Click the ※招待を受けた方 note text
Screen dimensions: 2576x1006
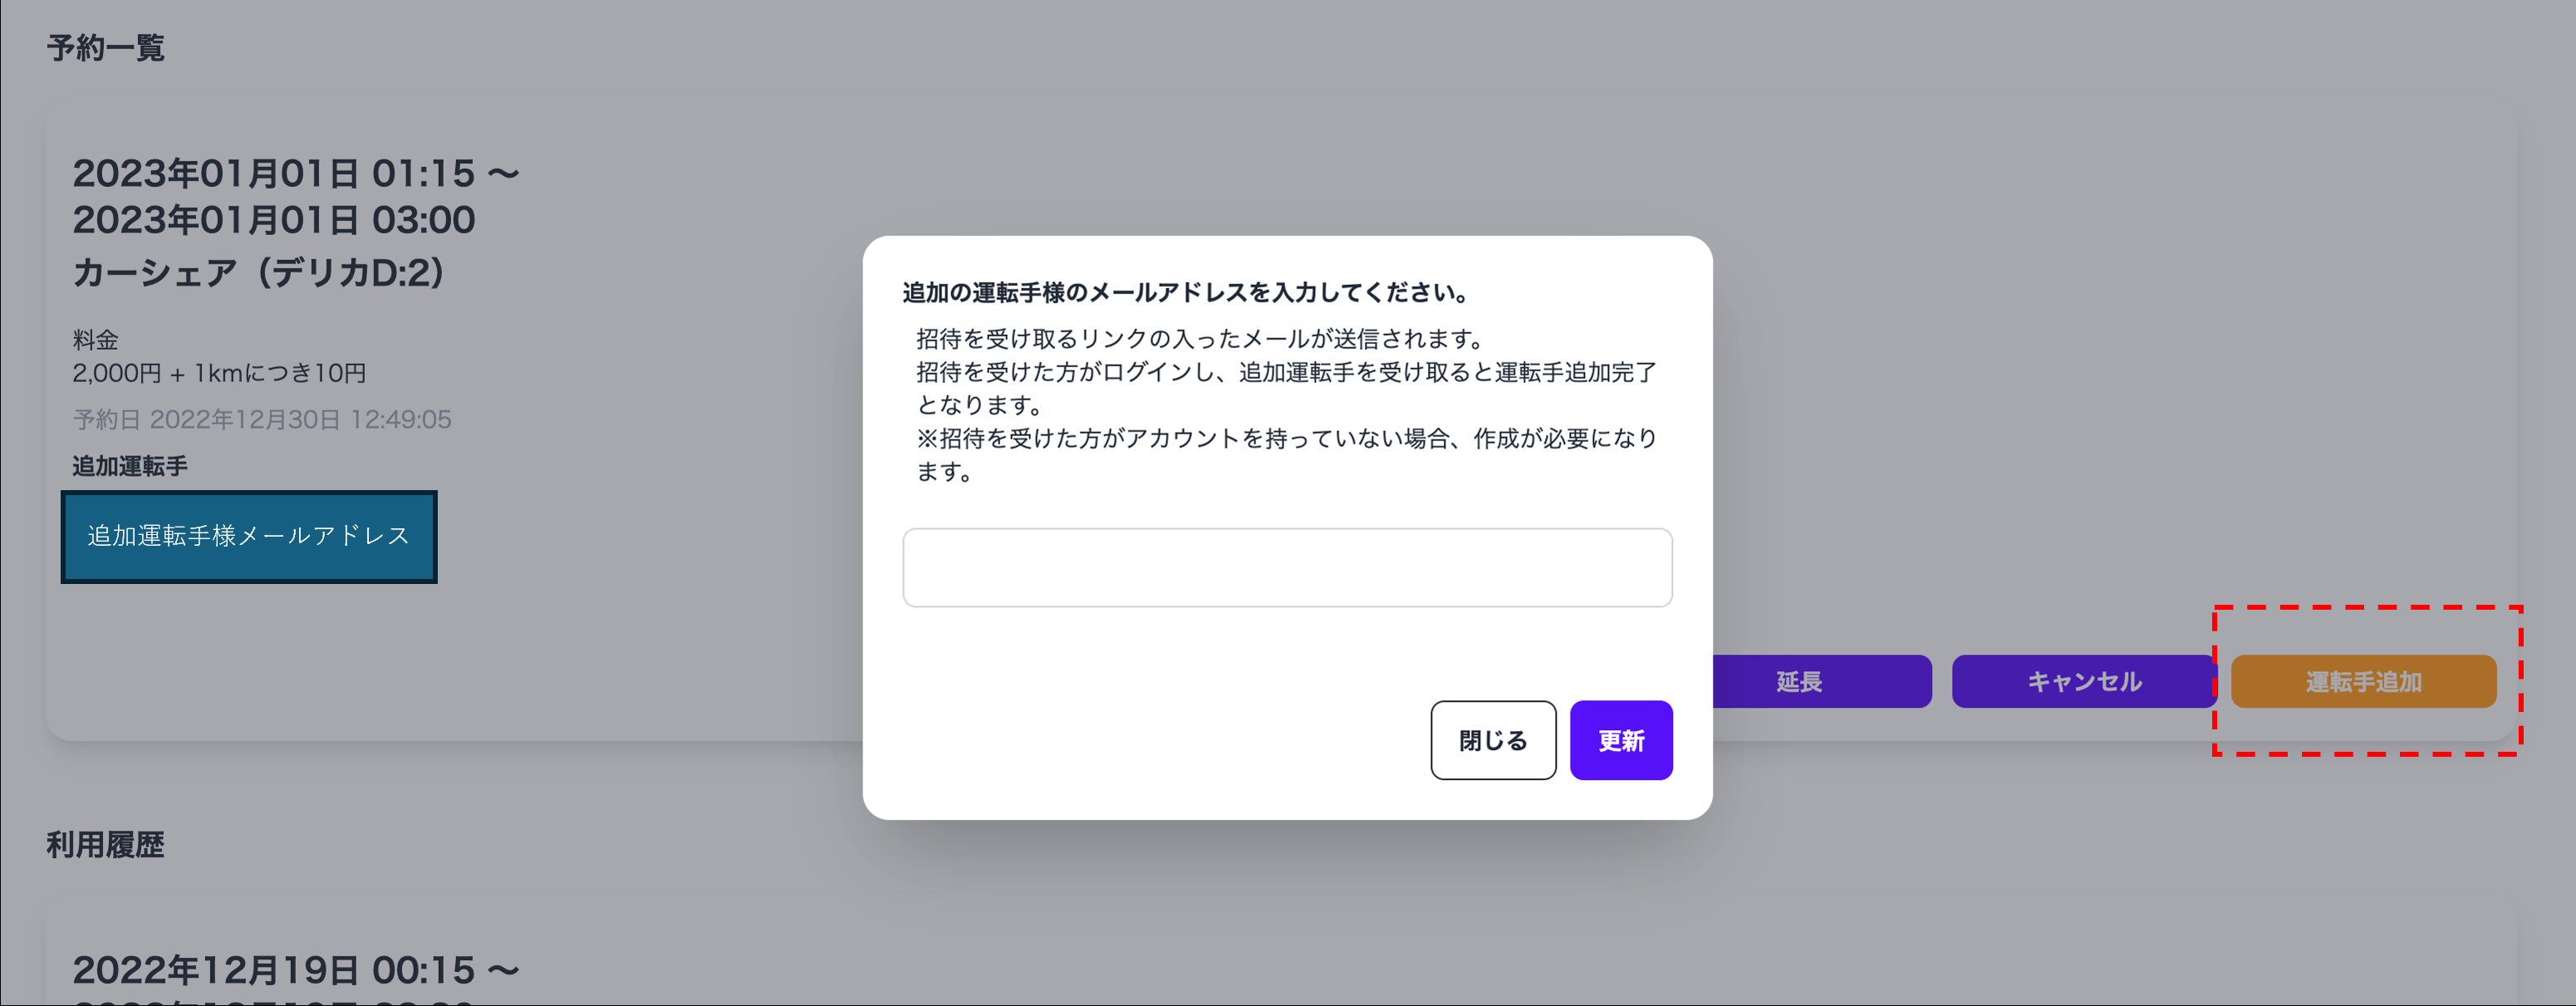[x=1286, y=438]
